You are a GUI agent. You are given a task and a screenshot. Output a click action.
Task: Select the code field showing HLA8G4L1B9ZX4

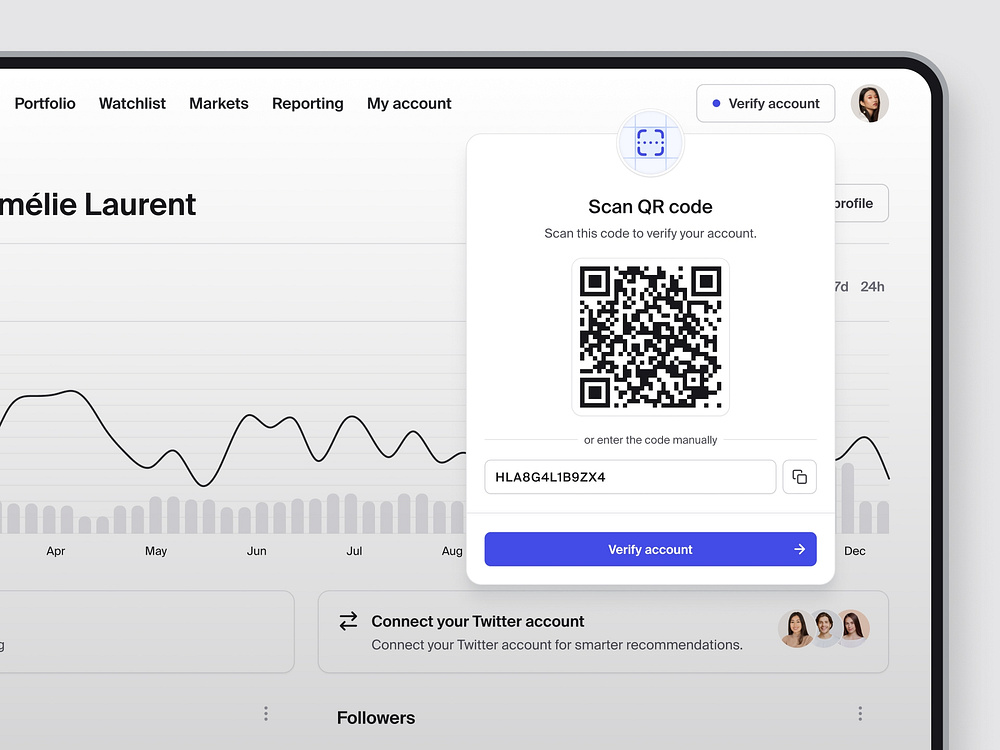(x=630, y=477)
